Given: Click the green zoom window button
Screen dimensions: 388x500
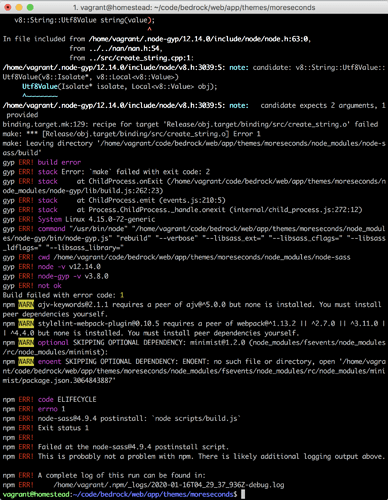Looking at the screenshot, I should 30,7.
